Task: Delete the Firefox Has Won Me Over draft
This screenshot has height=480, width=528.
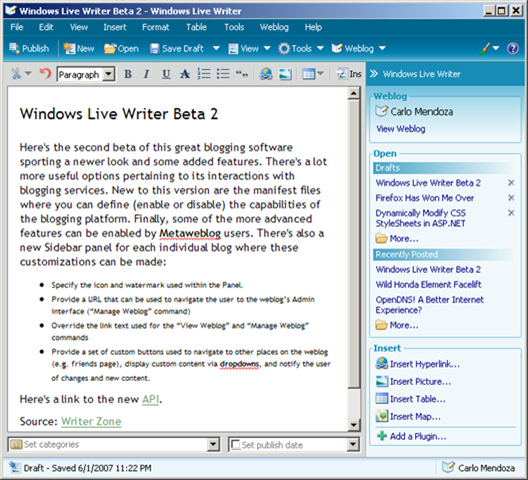Action: [x=511, y=198]
